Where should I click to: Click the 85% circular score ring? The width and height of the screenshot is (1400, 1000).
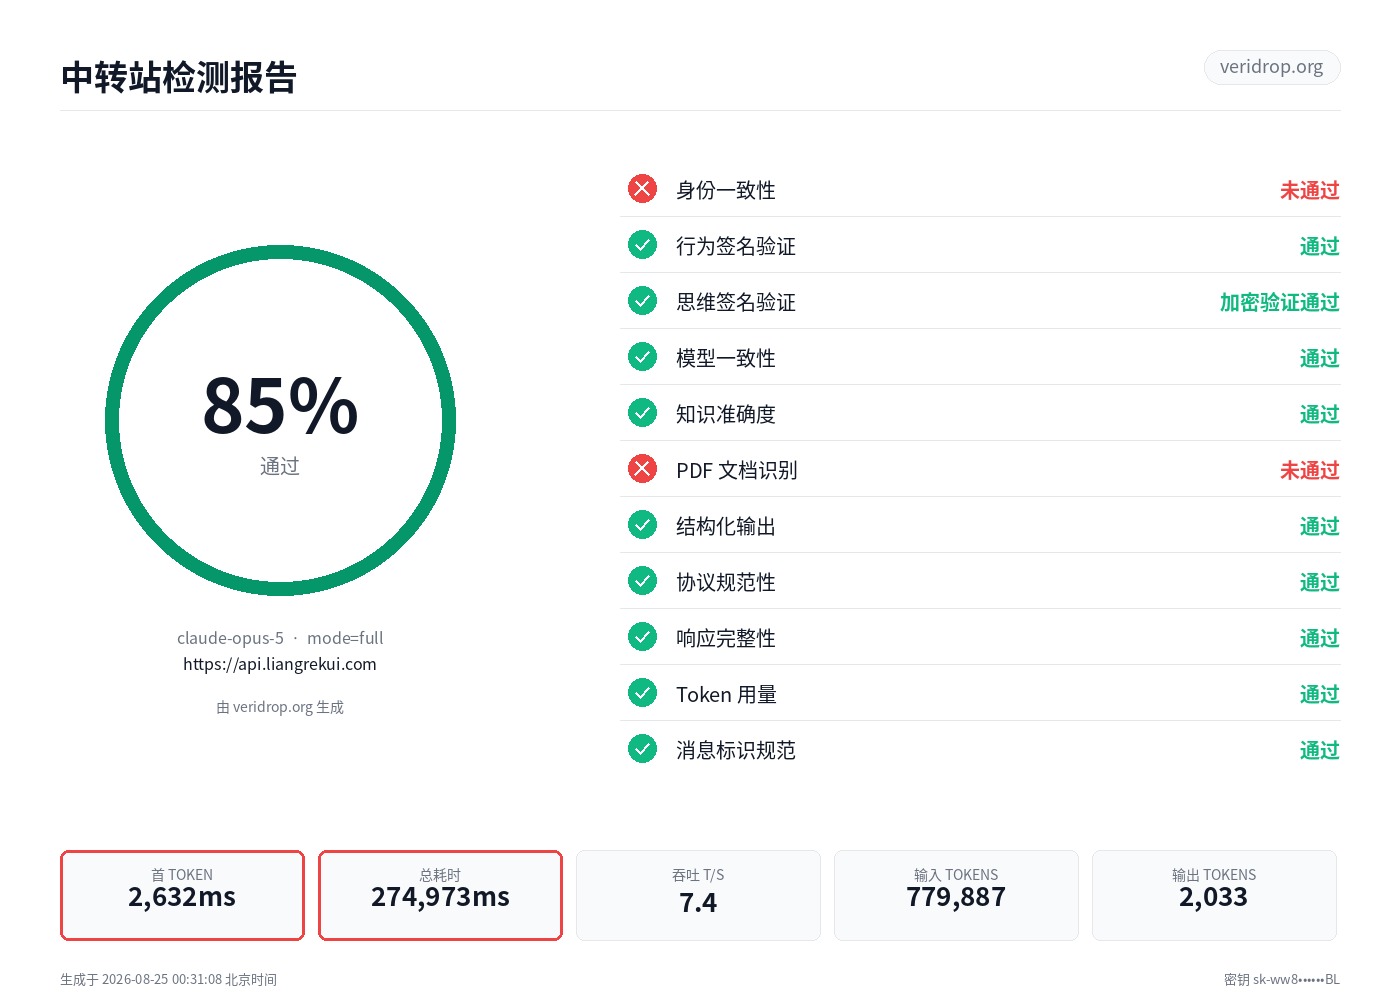pos(280,421)
